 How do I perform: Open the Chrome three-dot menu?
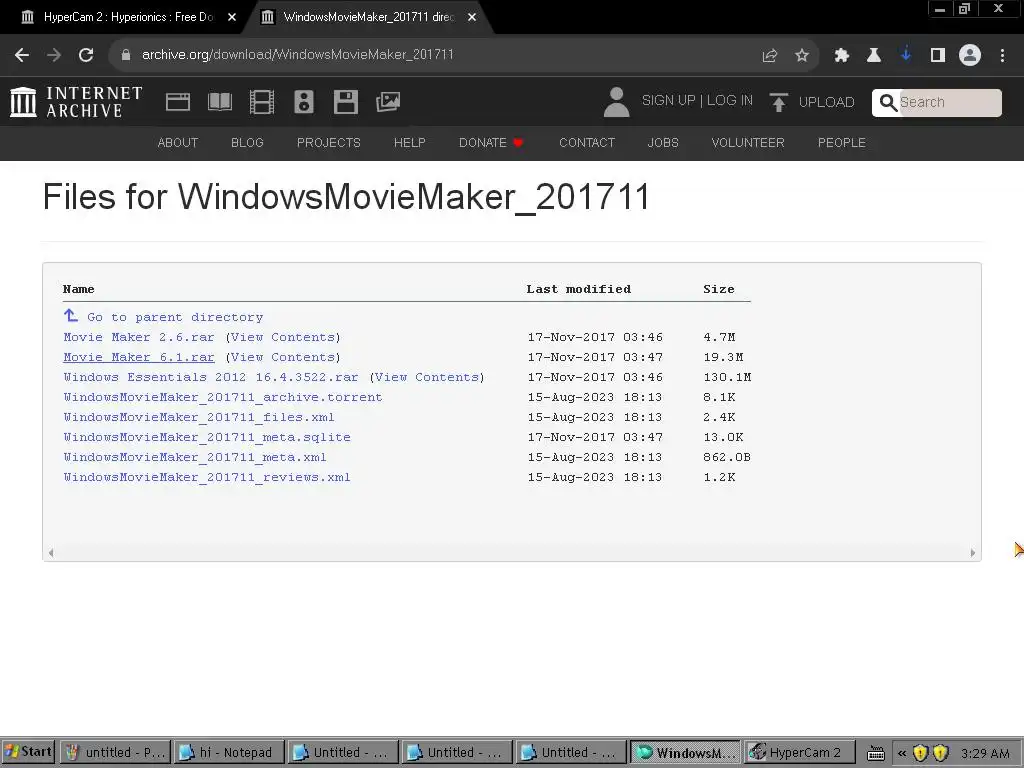[x=1002, y=56]
